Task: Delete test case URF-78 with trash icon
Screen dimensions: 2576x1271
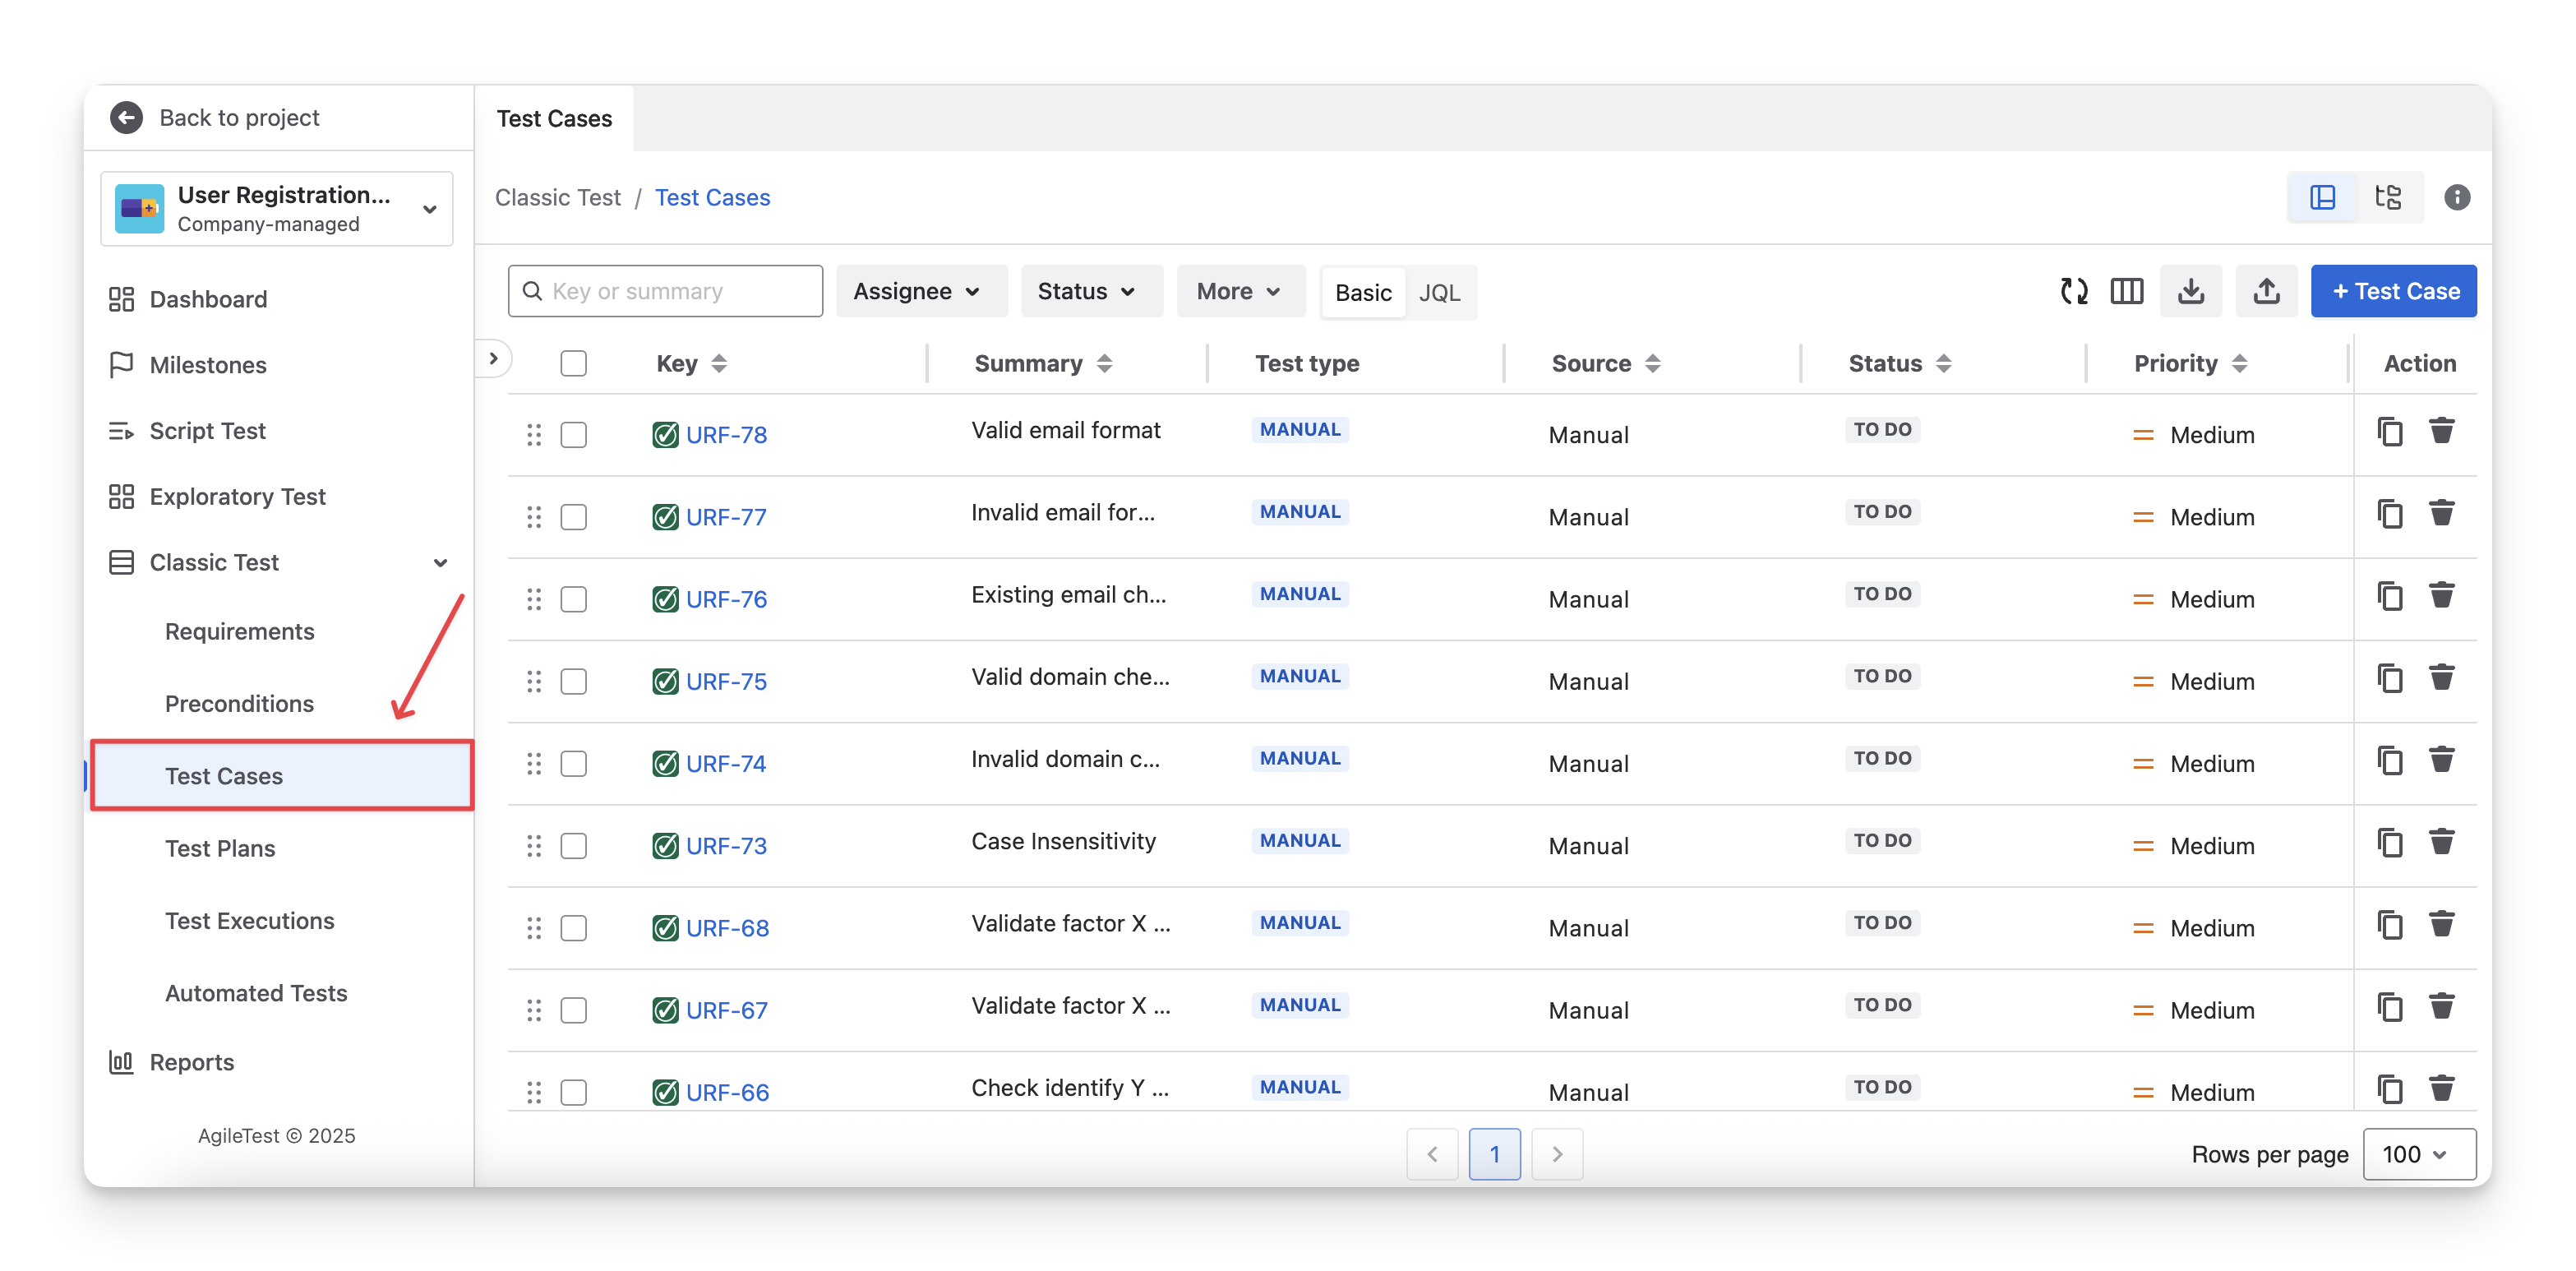Action: tap(2441, 431)
